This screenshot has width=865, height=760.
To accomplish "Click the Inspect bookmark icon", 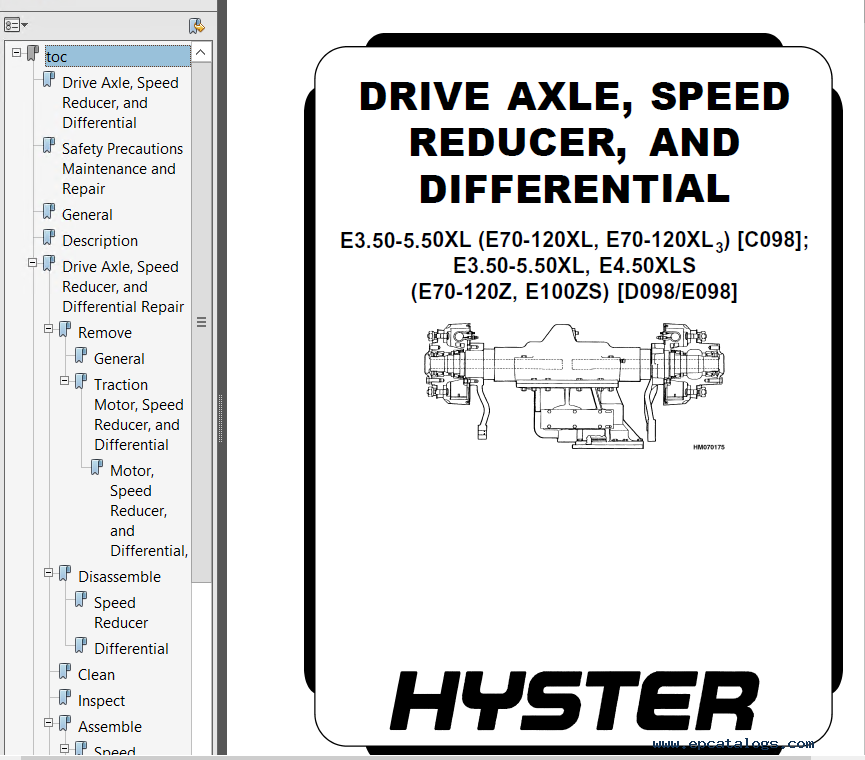I will point(65,698).
